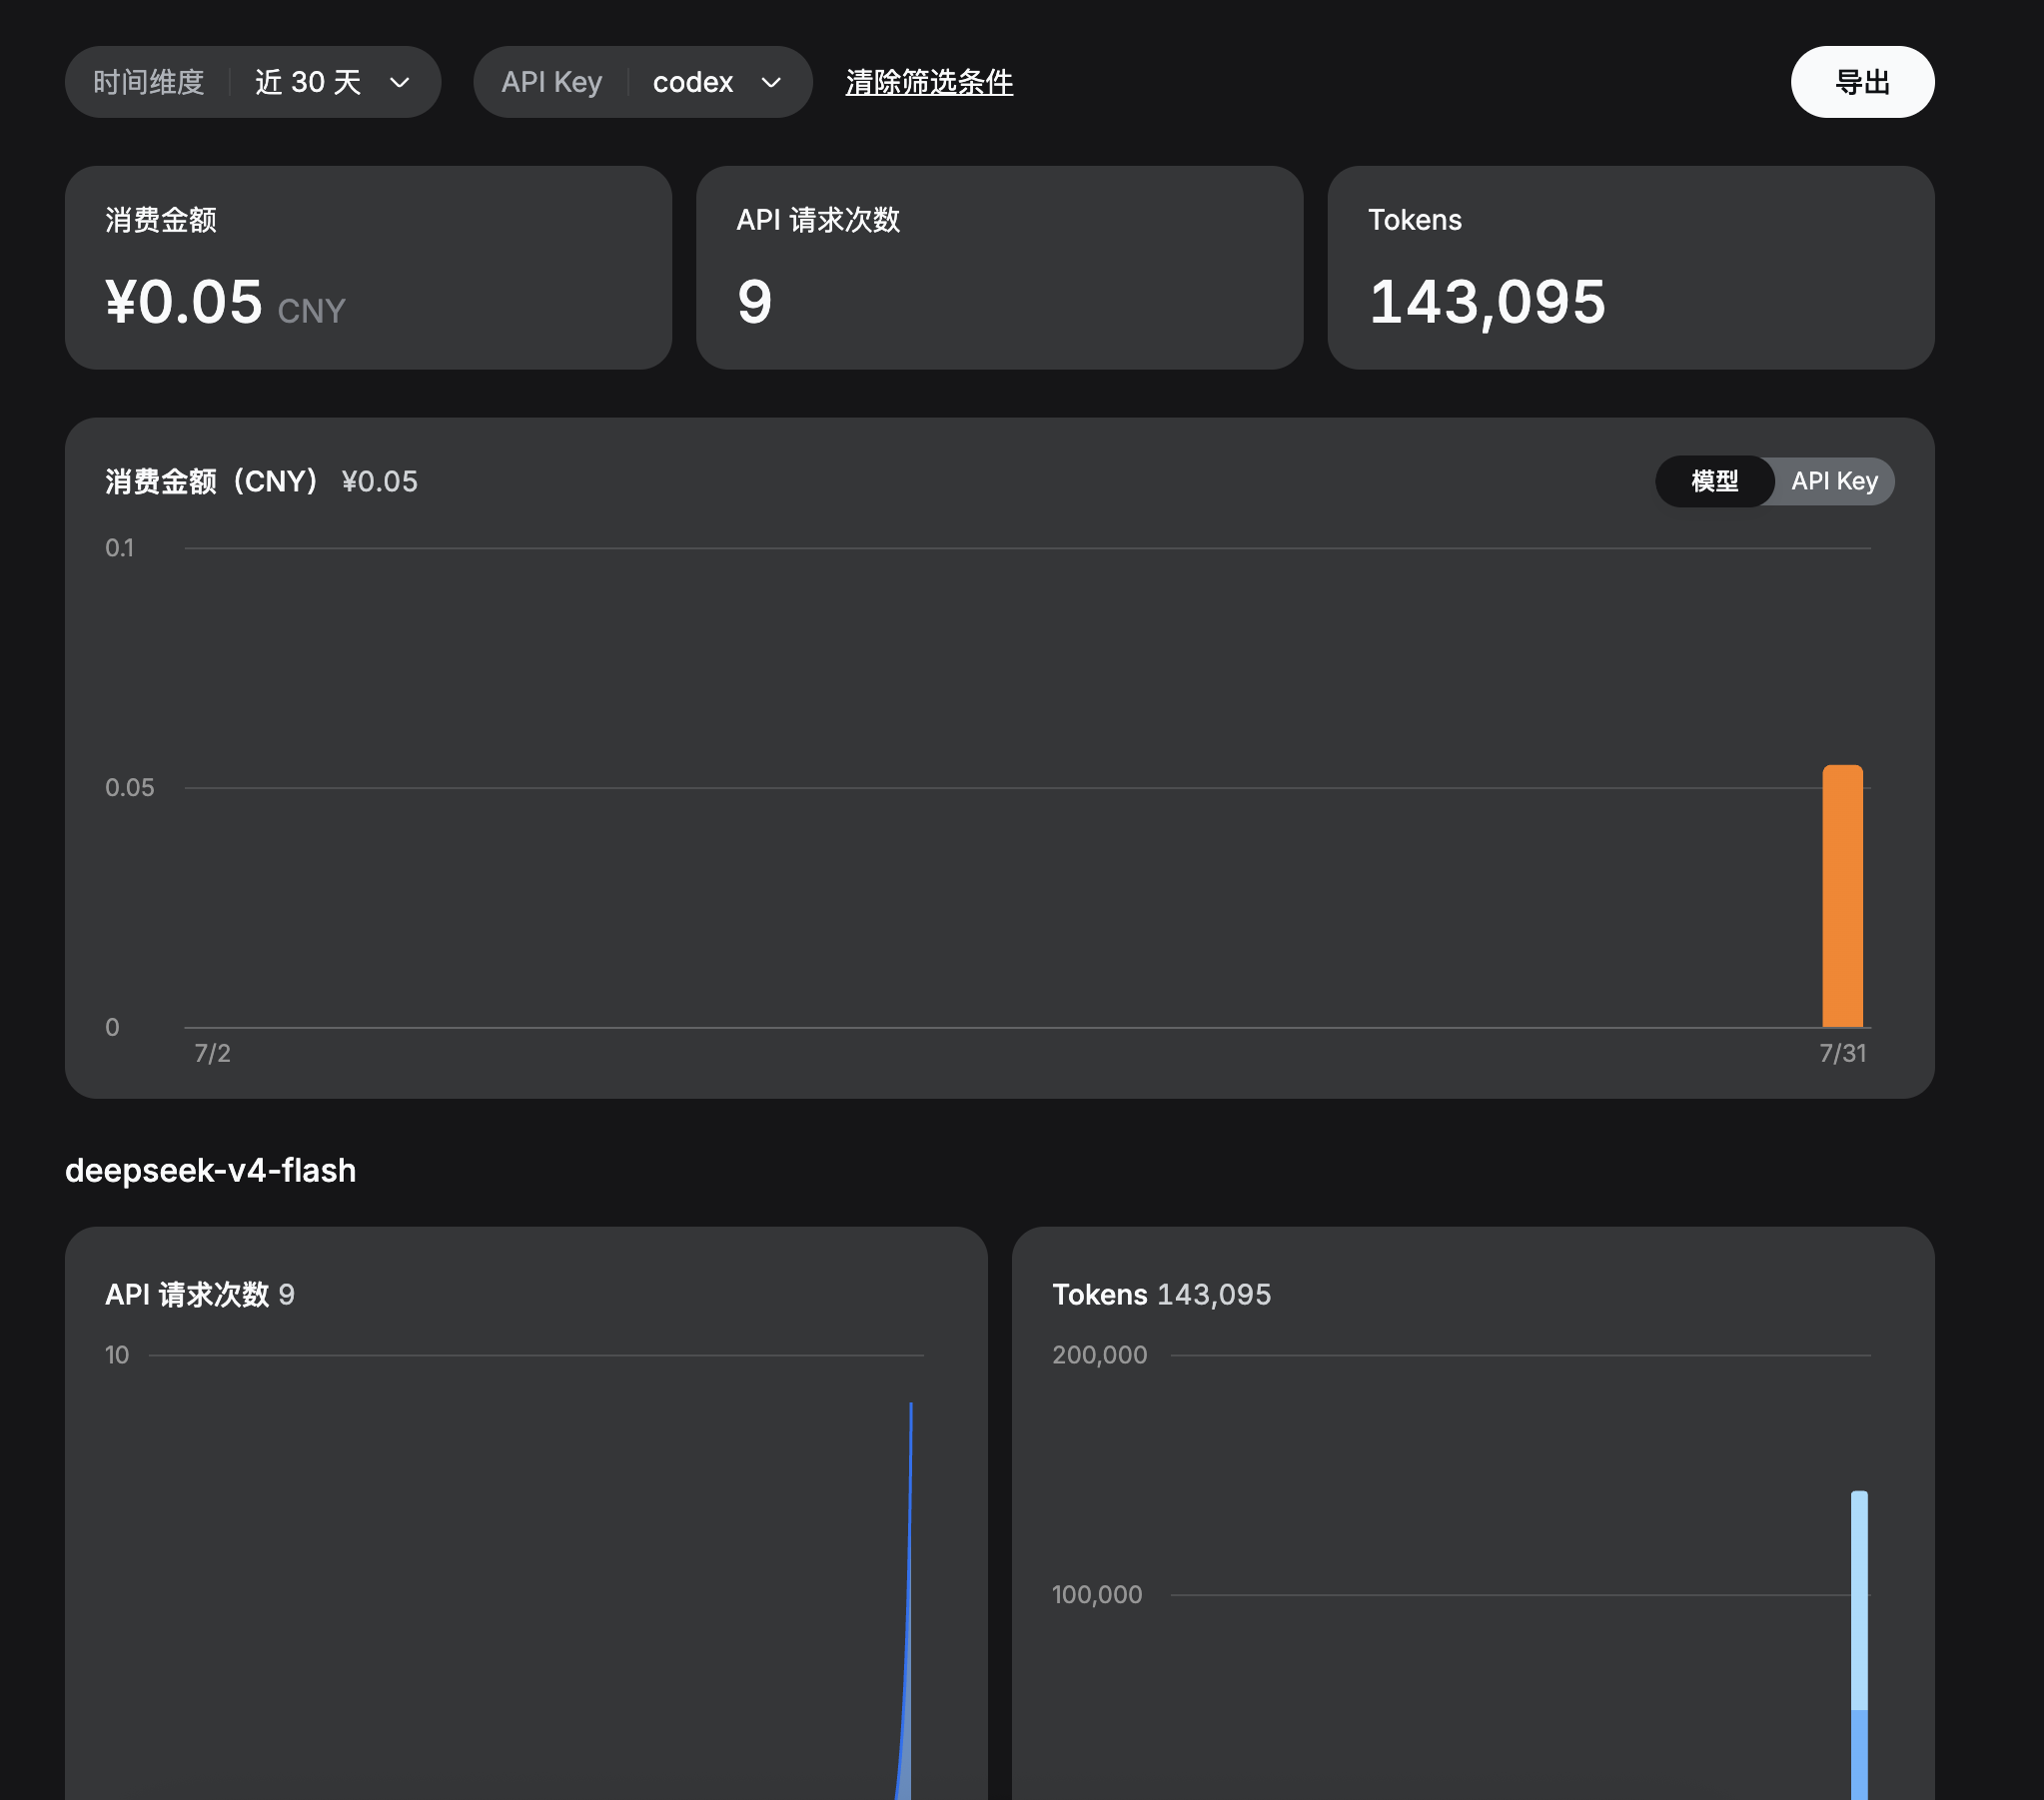Open the 时间维度 time range dropdown

[253, 82]
